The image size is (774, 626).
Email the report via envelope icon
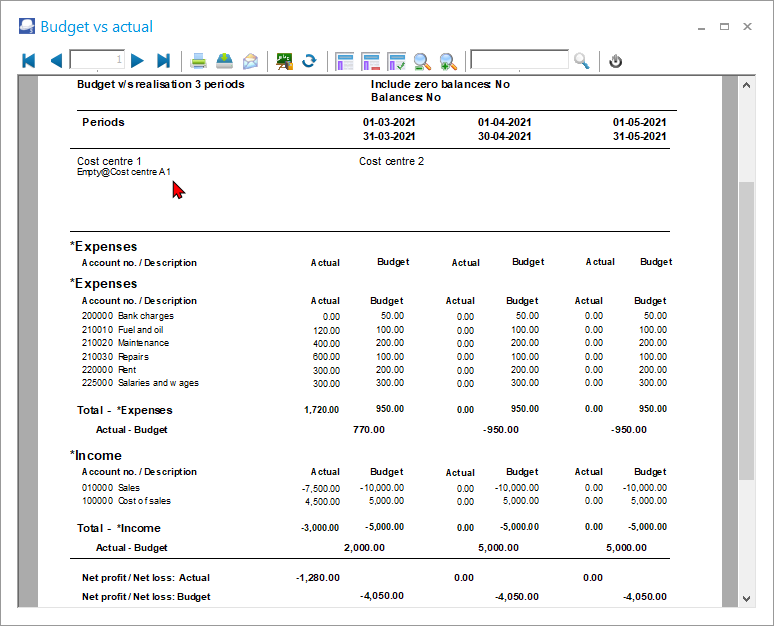click(x=250, y=61)
